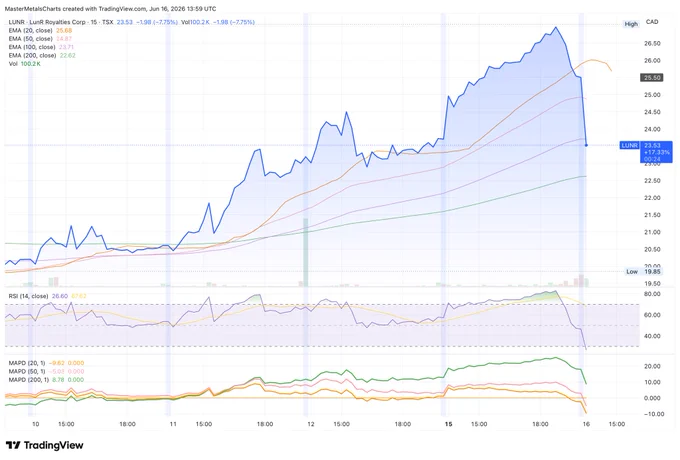Click the "Low" price marker label
Viewport: 680px width, 460px height.
tap(631, 271)
